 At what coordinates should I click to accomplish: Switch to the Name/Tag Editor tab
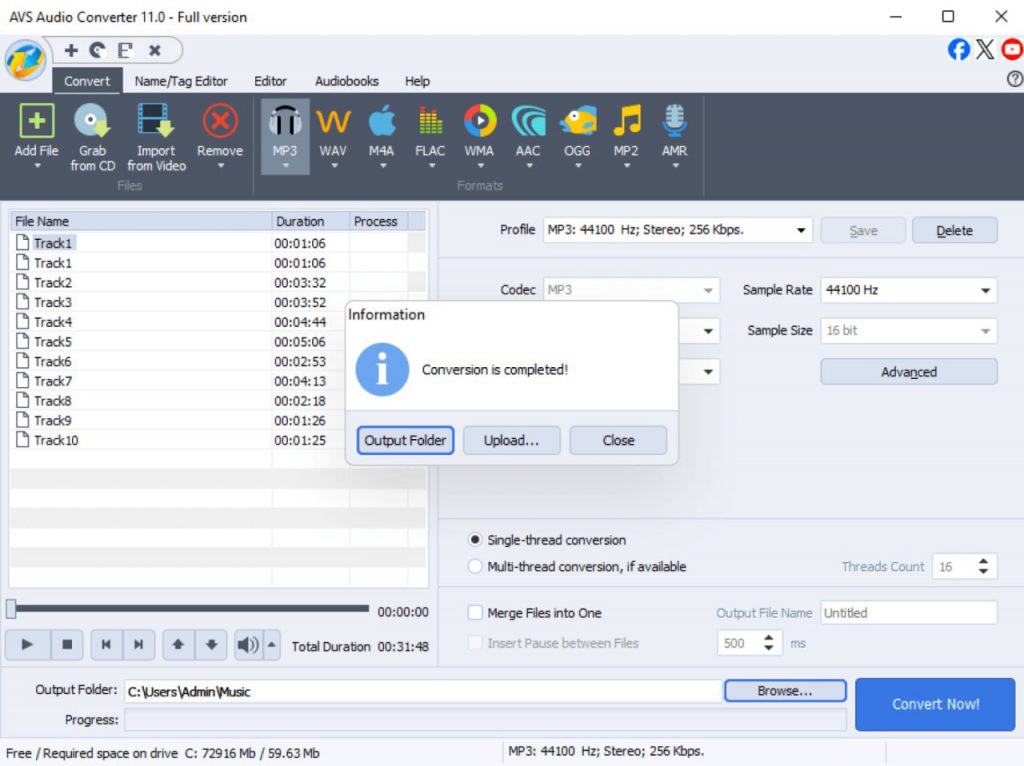pyautogui.click(x=181, y=81)
